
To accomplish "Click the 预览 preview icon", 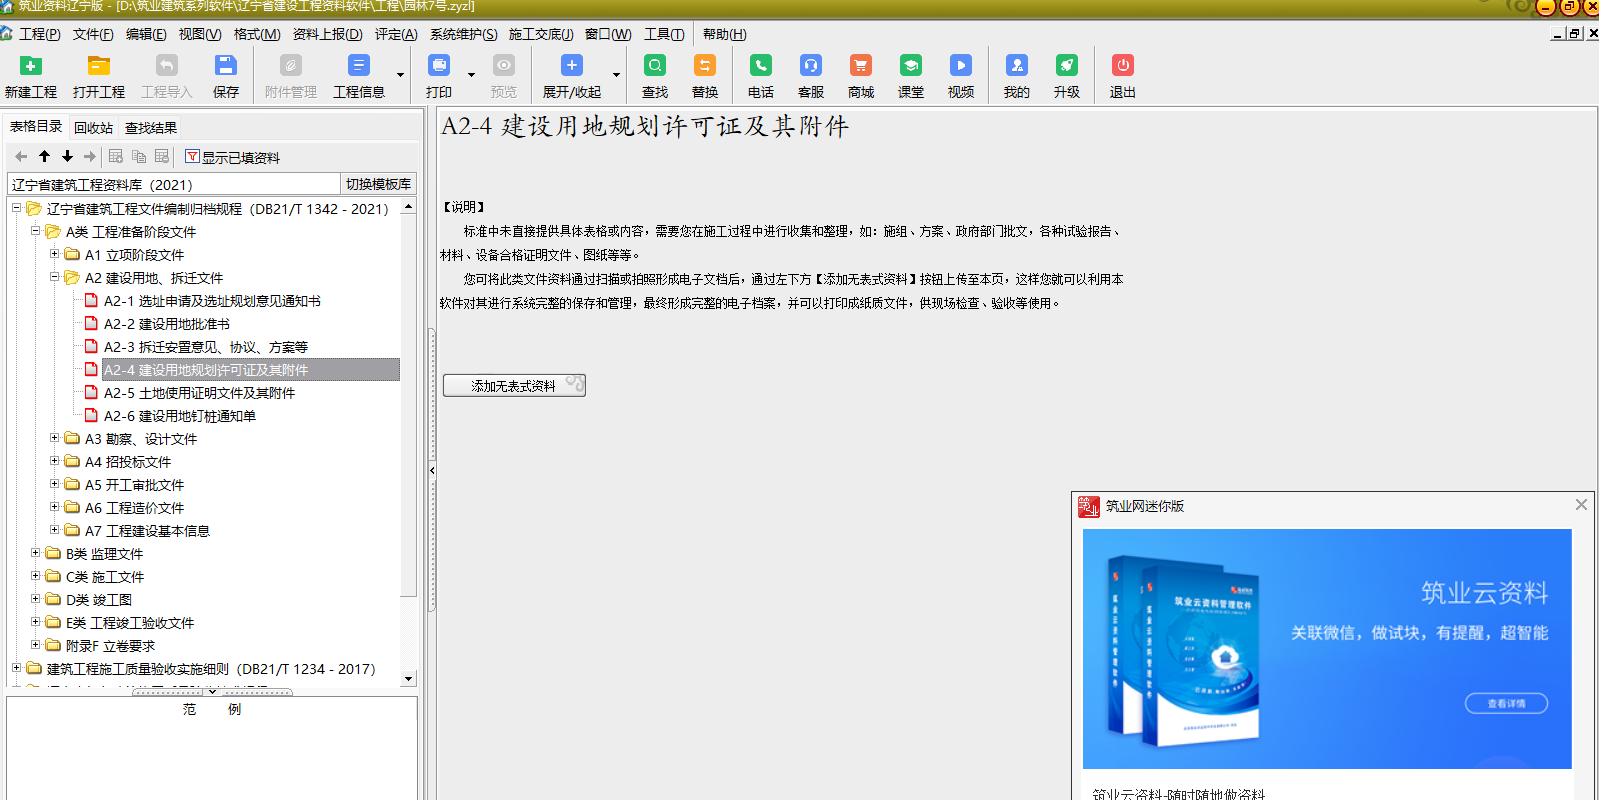I will pos(504,77).
